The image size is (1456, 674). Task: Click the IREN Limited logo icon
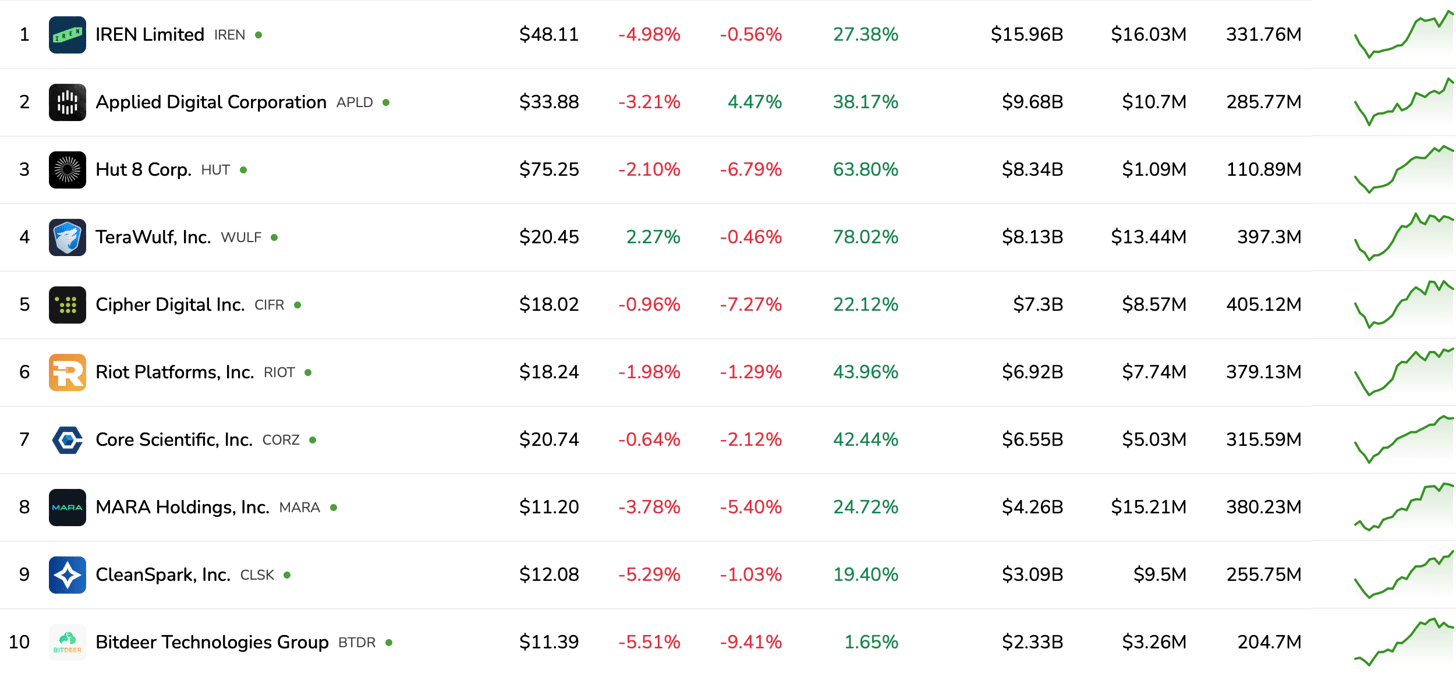point(67,35)
